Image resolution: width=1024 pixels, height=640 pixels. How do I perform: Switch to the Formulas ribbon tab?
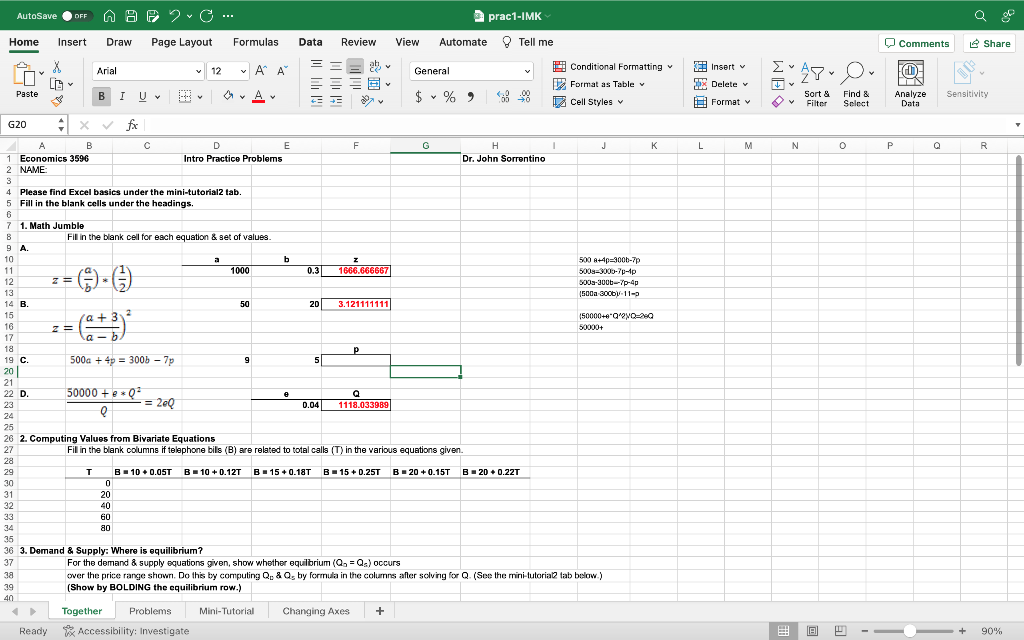(x=256, y=42)
